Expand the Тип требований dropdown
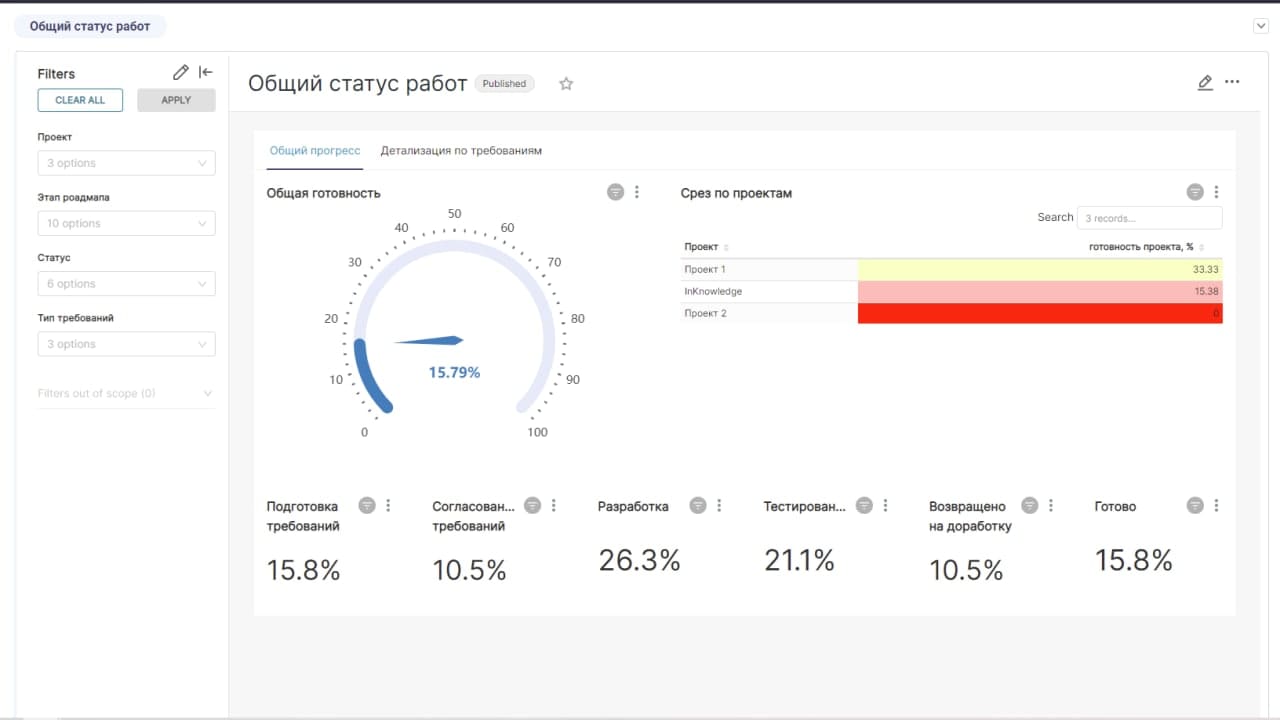 coord(126,344)
